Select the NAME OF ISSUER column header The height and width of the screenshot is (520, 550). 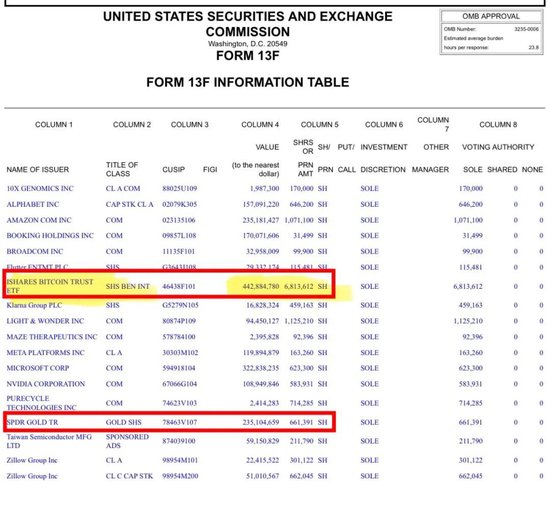tap(38, 169)
